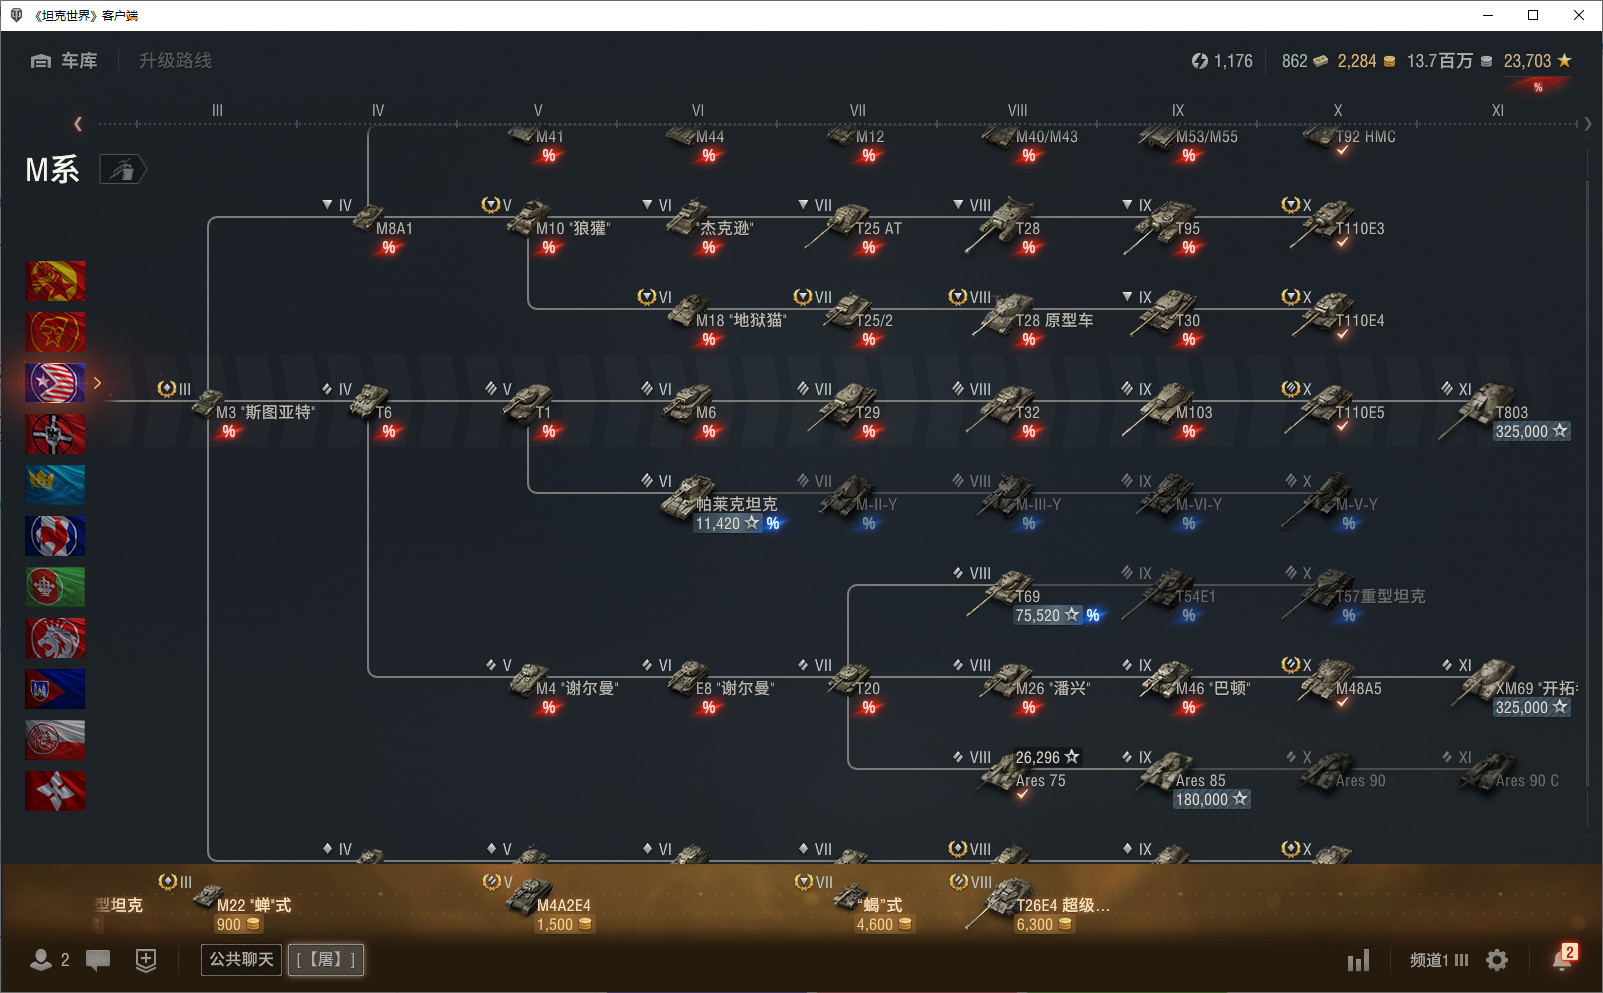Click the 75,520 research cost under T69
The height and width of the screenshot is (993, 1603).
[x=1047, y=615]
